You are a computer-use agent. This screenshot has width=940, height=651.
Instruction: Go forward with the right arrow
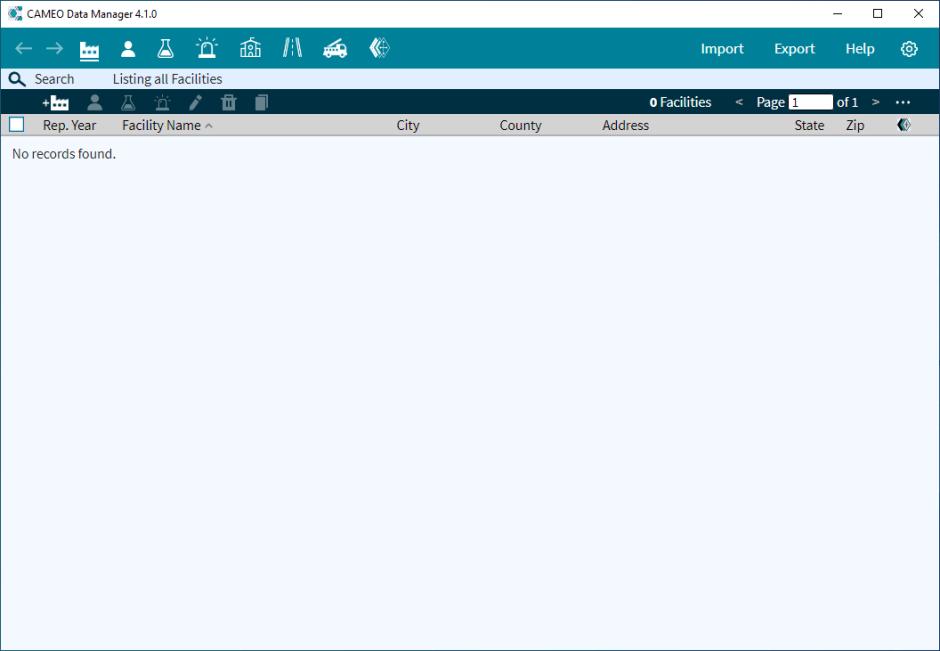(55, 49)
